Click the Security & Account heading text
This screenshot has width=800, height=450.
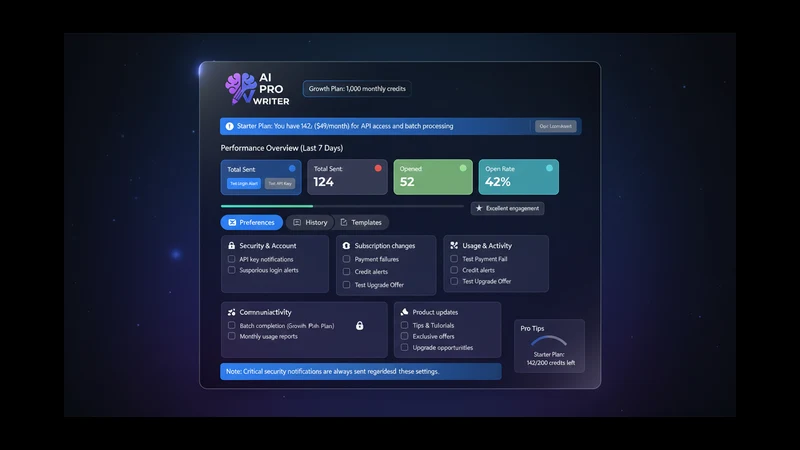[268, 245]
